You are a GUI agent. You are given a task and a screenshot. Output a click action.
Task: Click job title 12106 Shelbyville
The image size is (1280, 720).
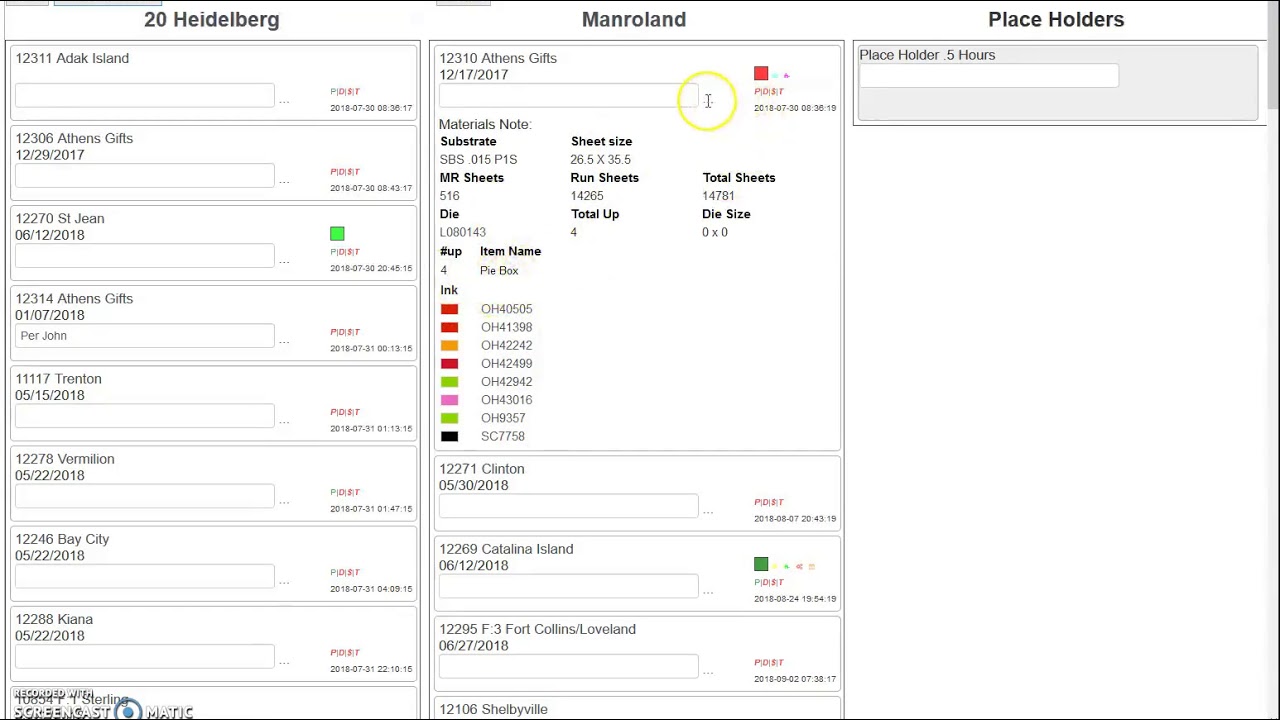click(x=493, y=709)
